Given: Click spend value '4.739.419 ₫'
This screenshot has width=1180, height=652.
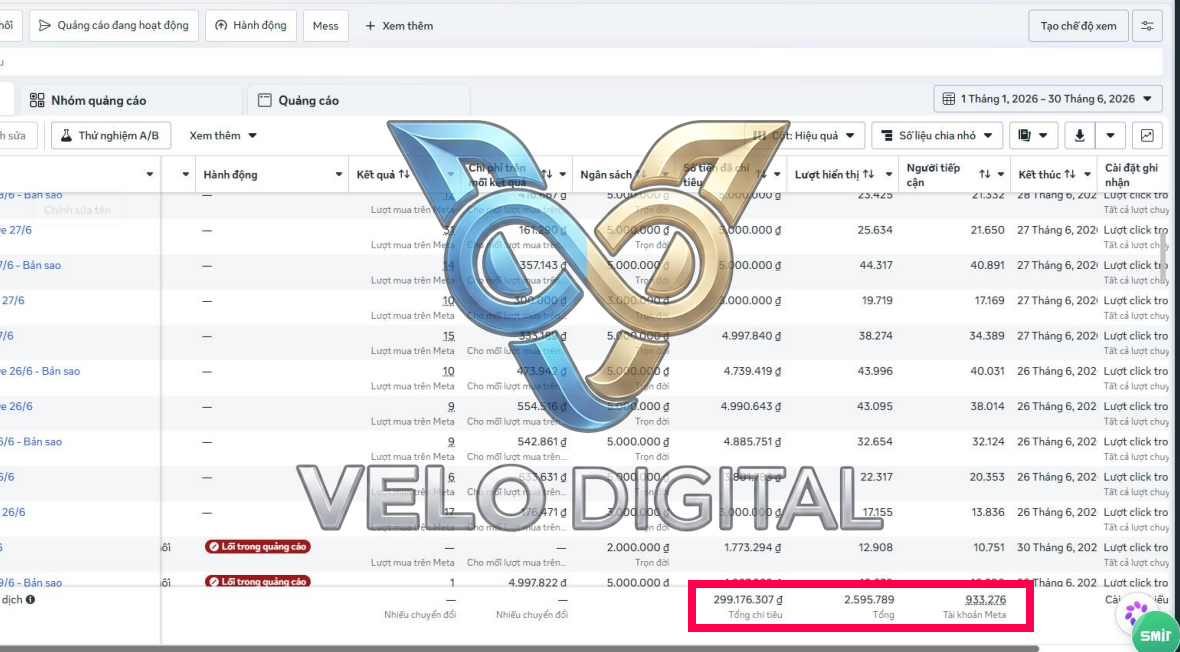Looking at the screenshot, I should pos(752,371).
